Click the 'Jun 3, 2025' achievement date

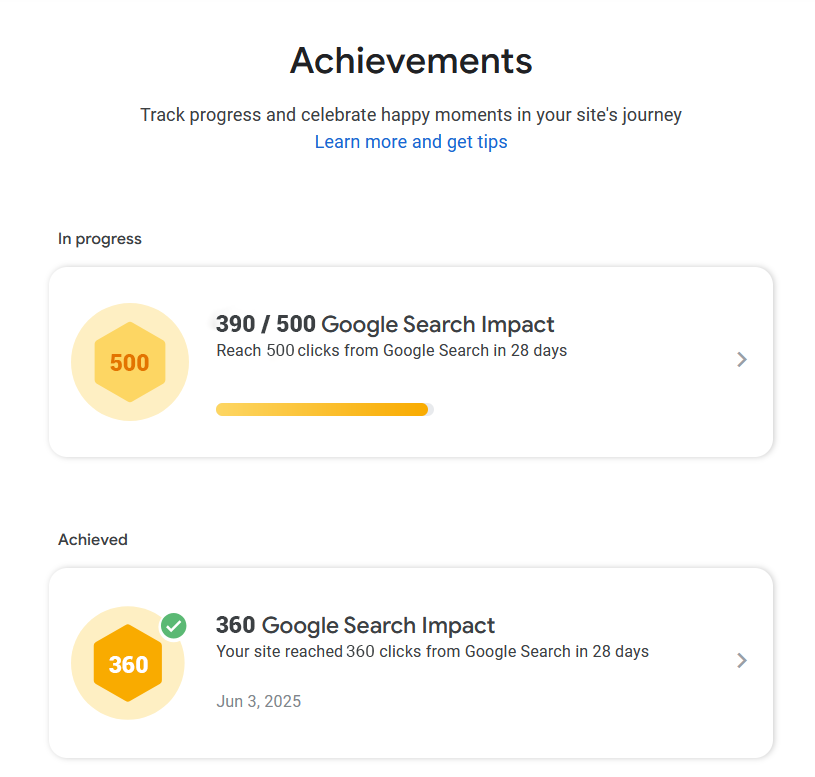(258, 701)
